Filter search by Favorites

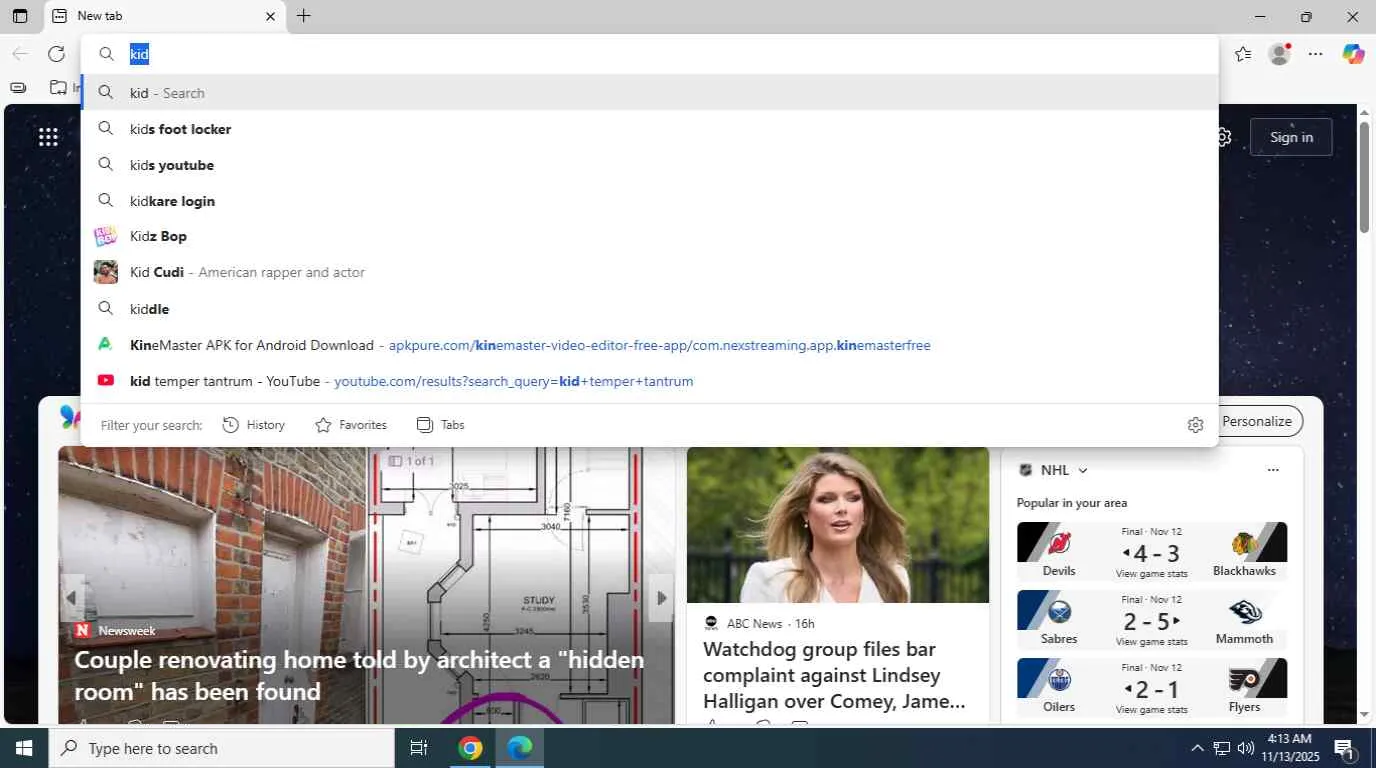click(351, 425)
